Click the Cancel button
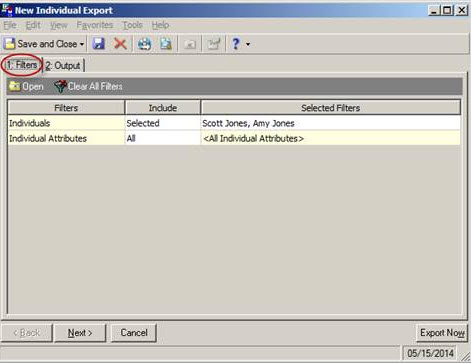This screenshot has height=363, width=471. tap(134, 333)
